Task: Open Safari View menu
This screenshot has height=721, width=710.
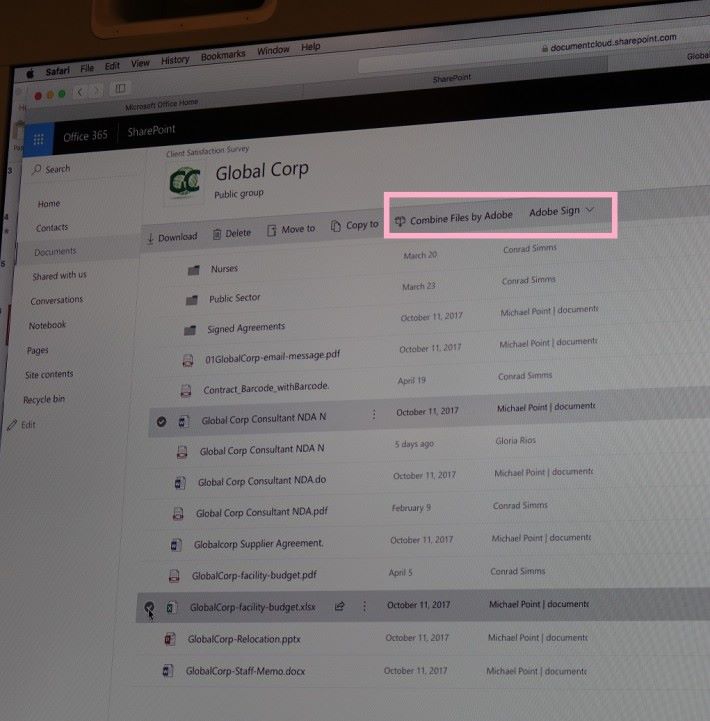Action: click(x=140, y=63)
